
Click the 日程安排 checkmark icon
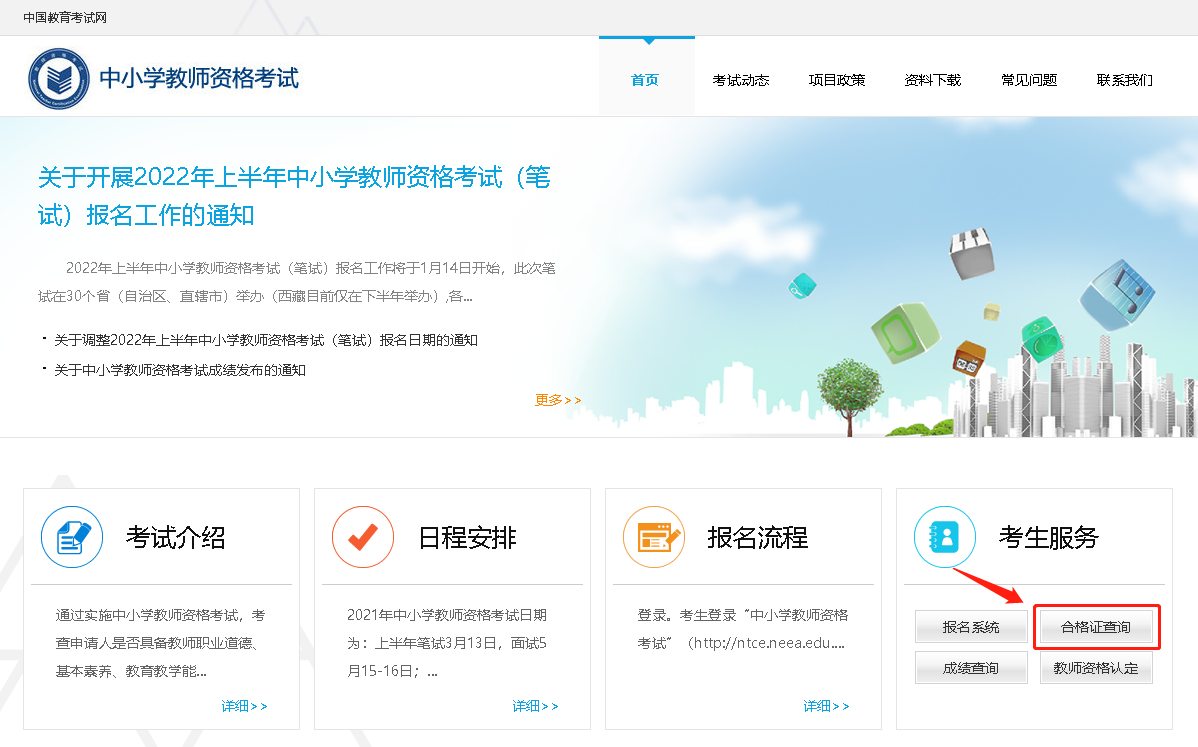point(363,537)
